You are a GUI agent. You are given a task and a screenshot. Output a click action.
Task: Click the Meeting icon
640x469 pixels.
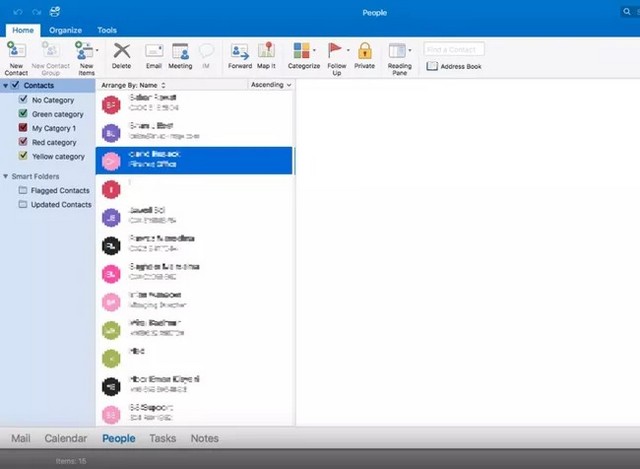[180, 52]
